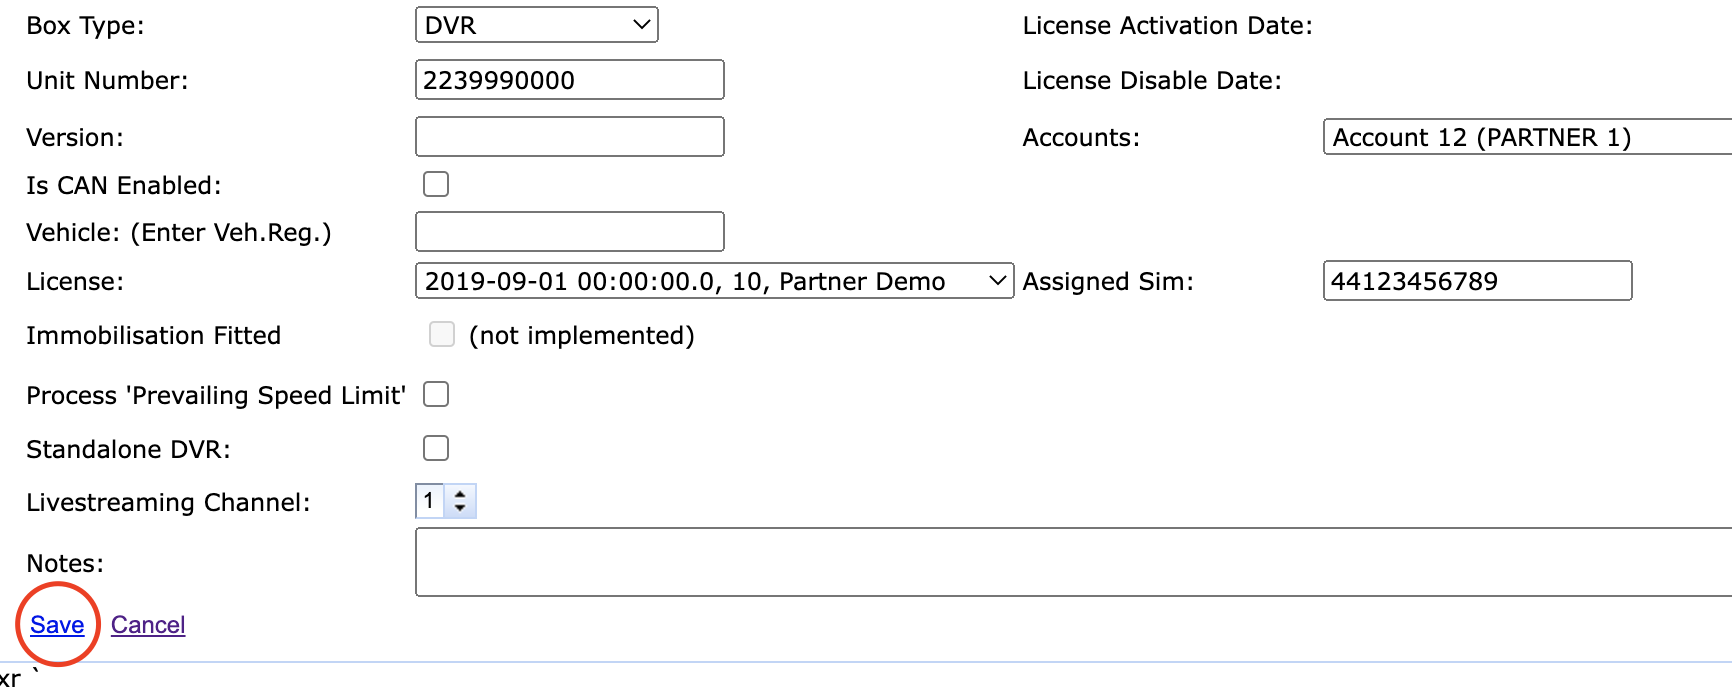Image resolution: width=1732 pixels, height=700 pixels.
Task: Enable the Is CAN Enabled checkbox
Action: click(436, 184)
